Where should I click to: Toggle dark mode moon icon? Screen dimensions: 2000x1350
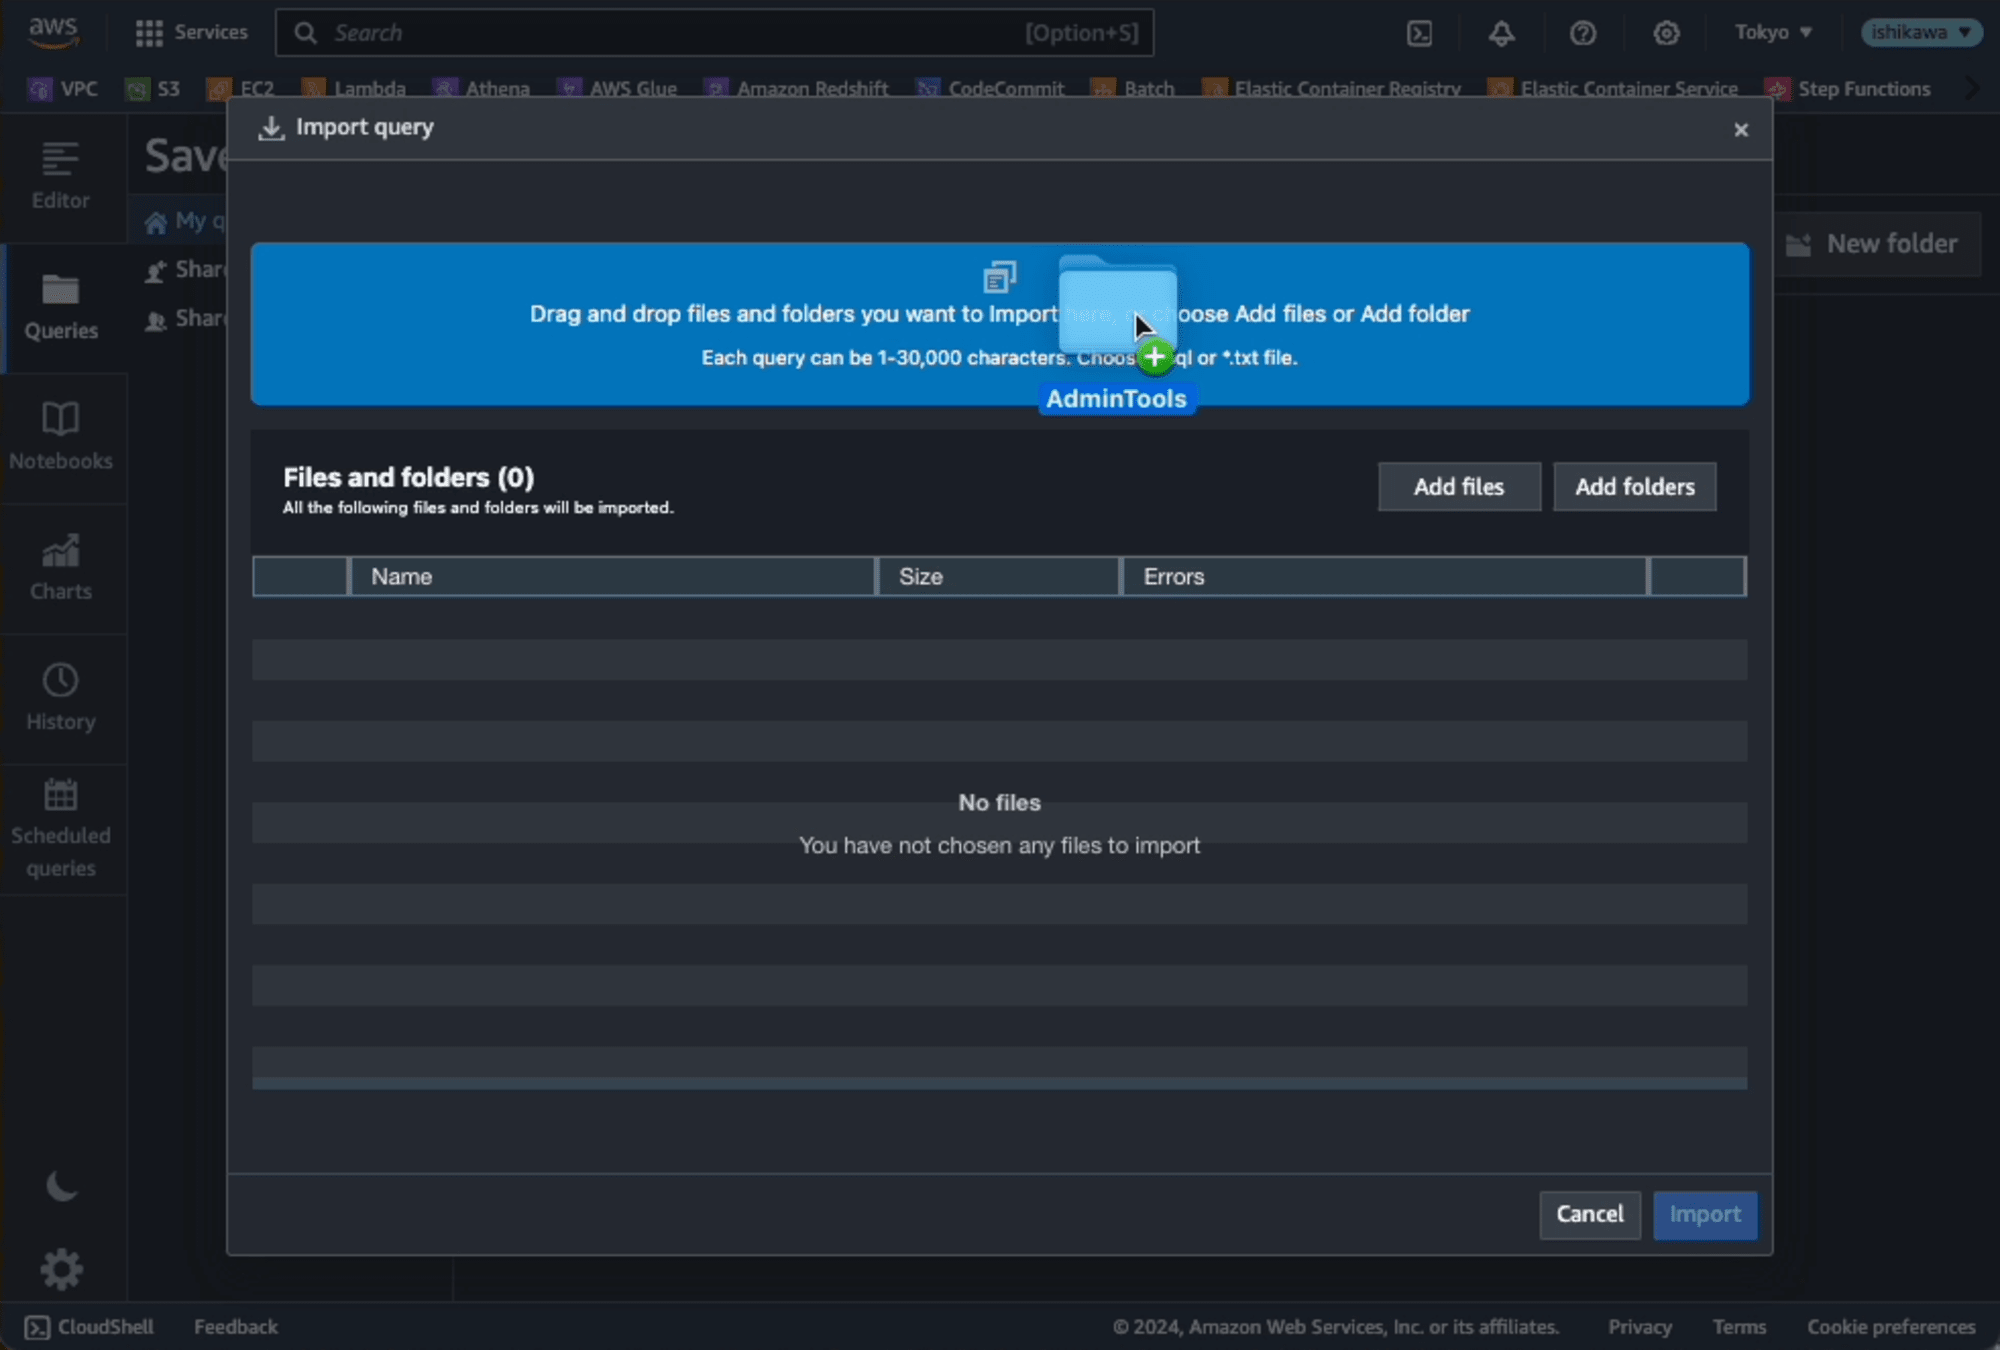tap(60, 1187)
